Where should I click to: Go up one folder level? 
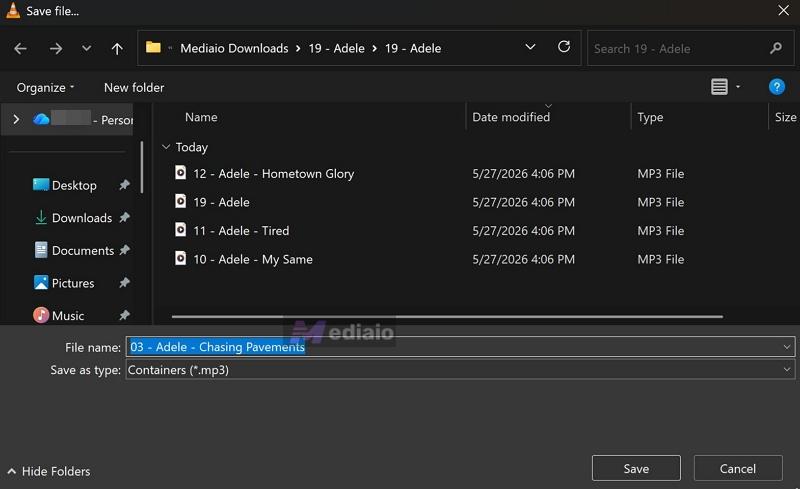117,48
